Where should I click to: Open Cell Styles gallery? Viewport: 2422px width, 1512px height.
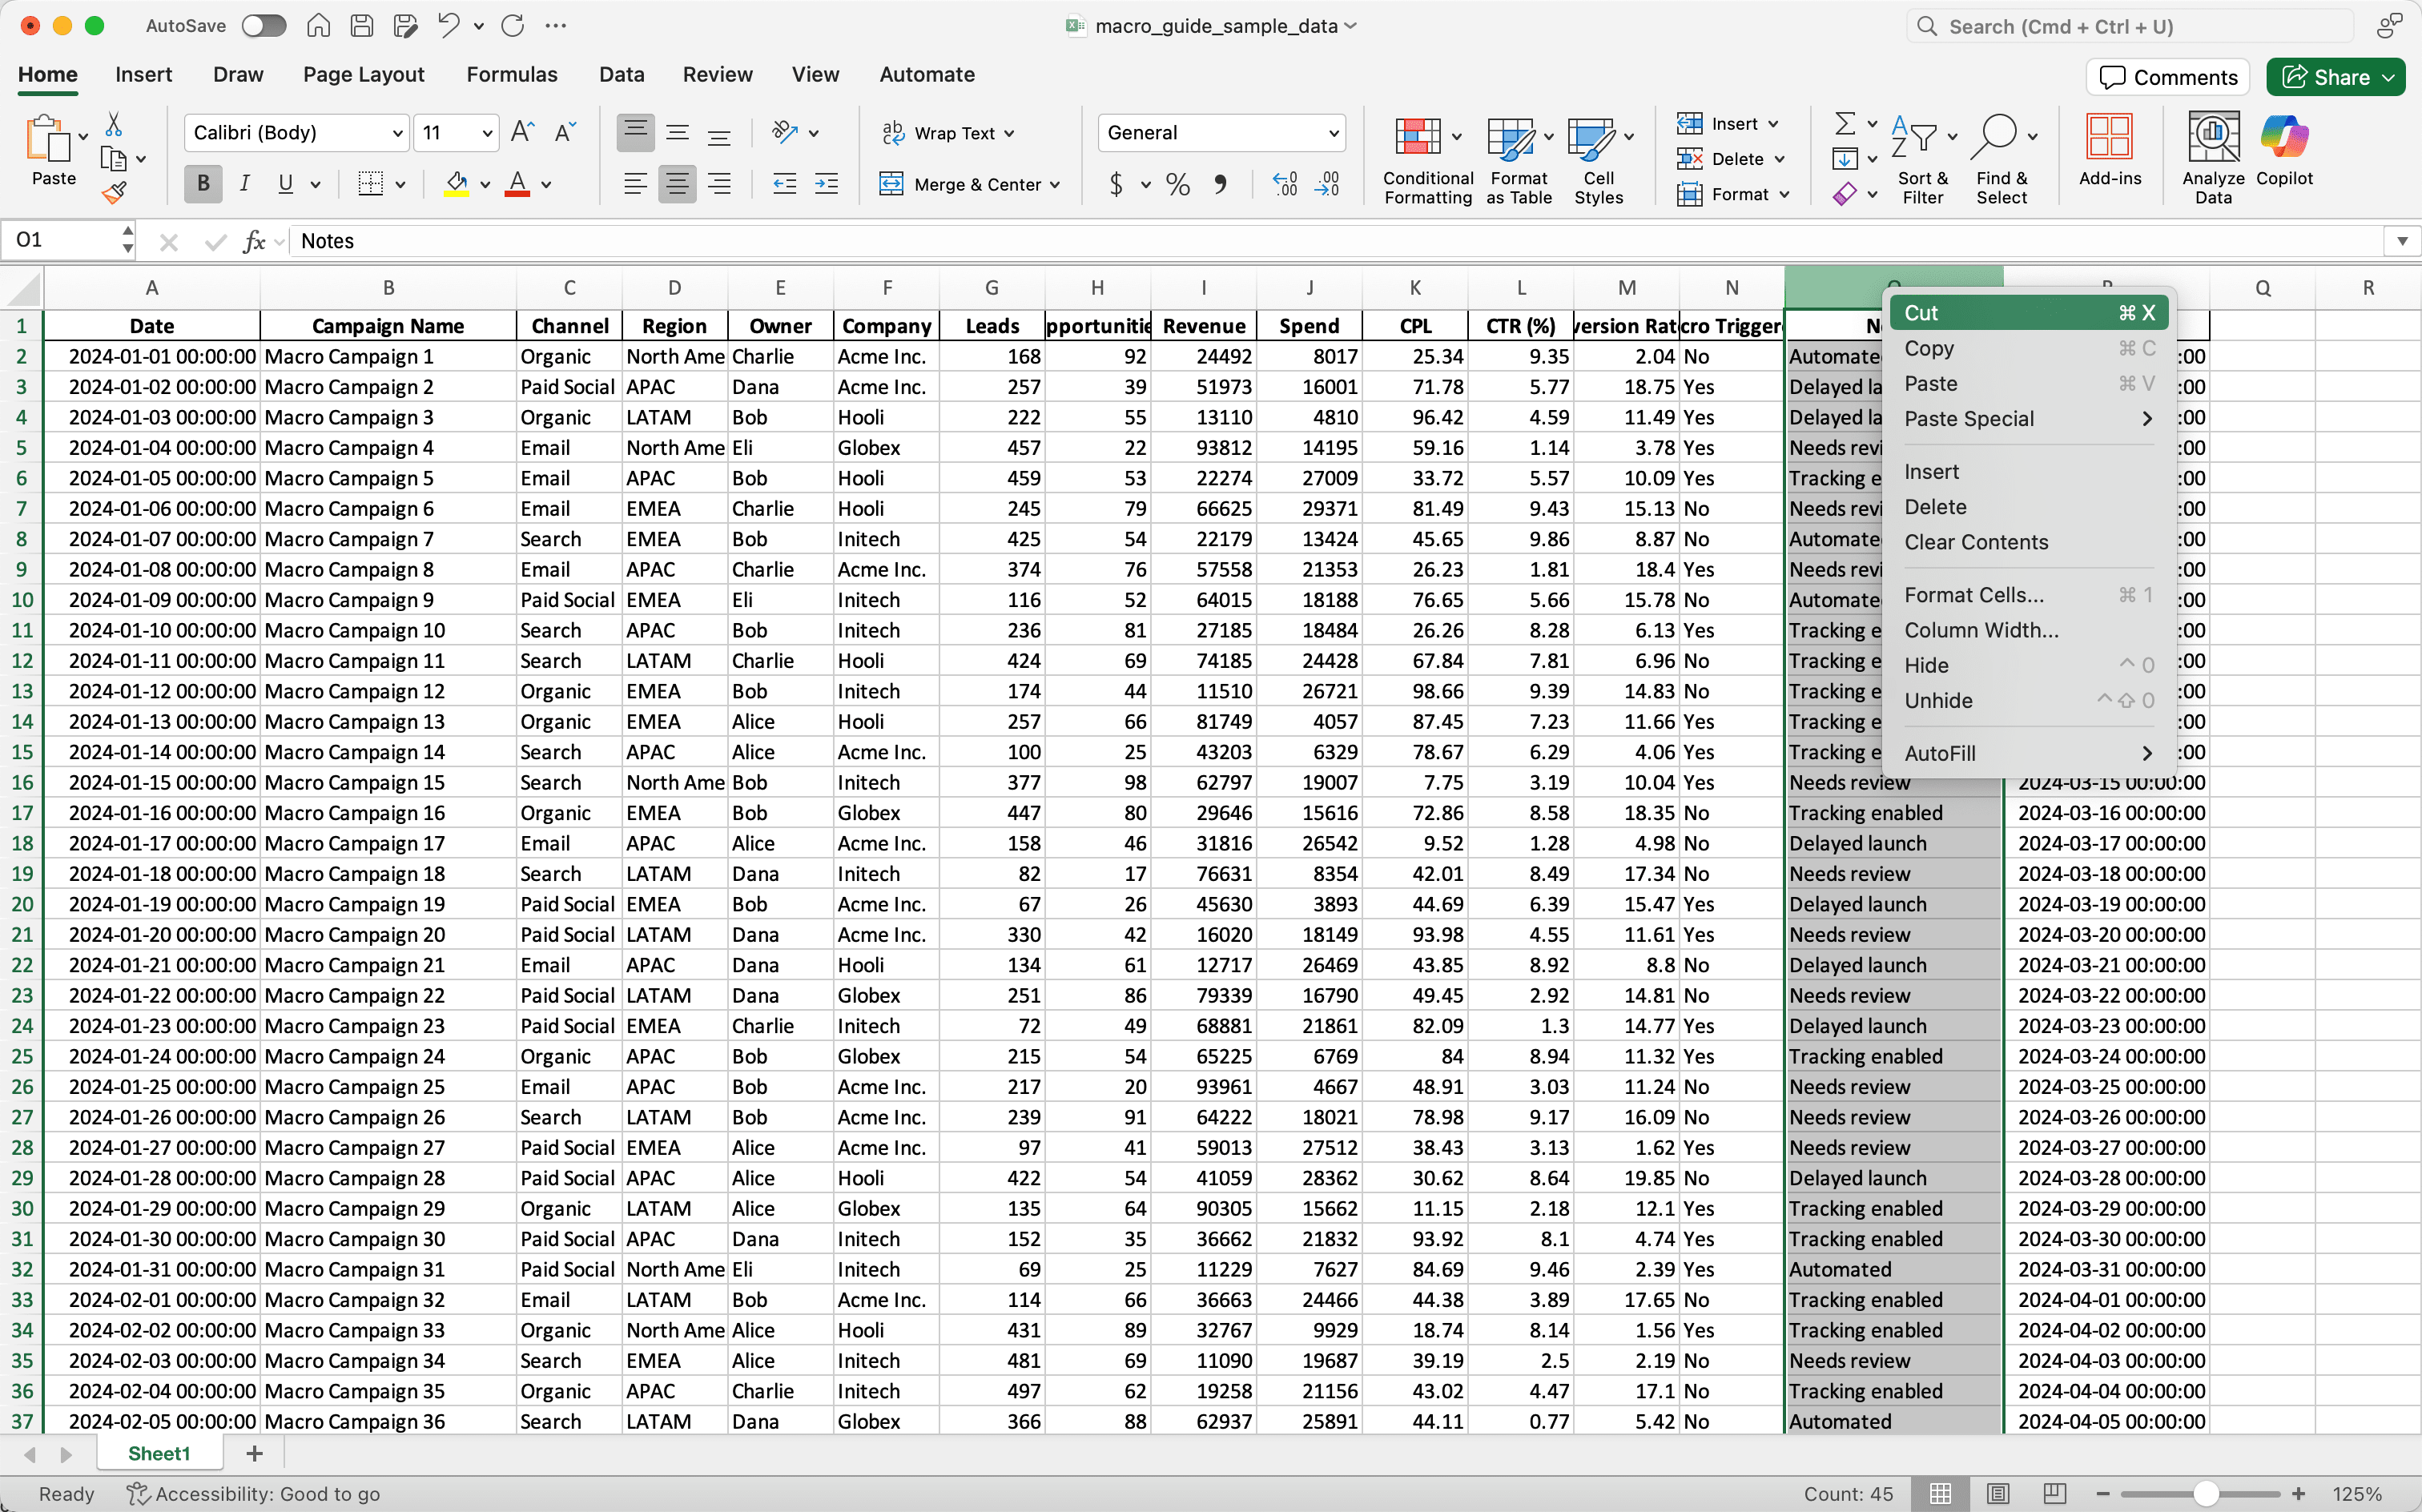tap(1599, 160)
